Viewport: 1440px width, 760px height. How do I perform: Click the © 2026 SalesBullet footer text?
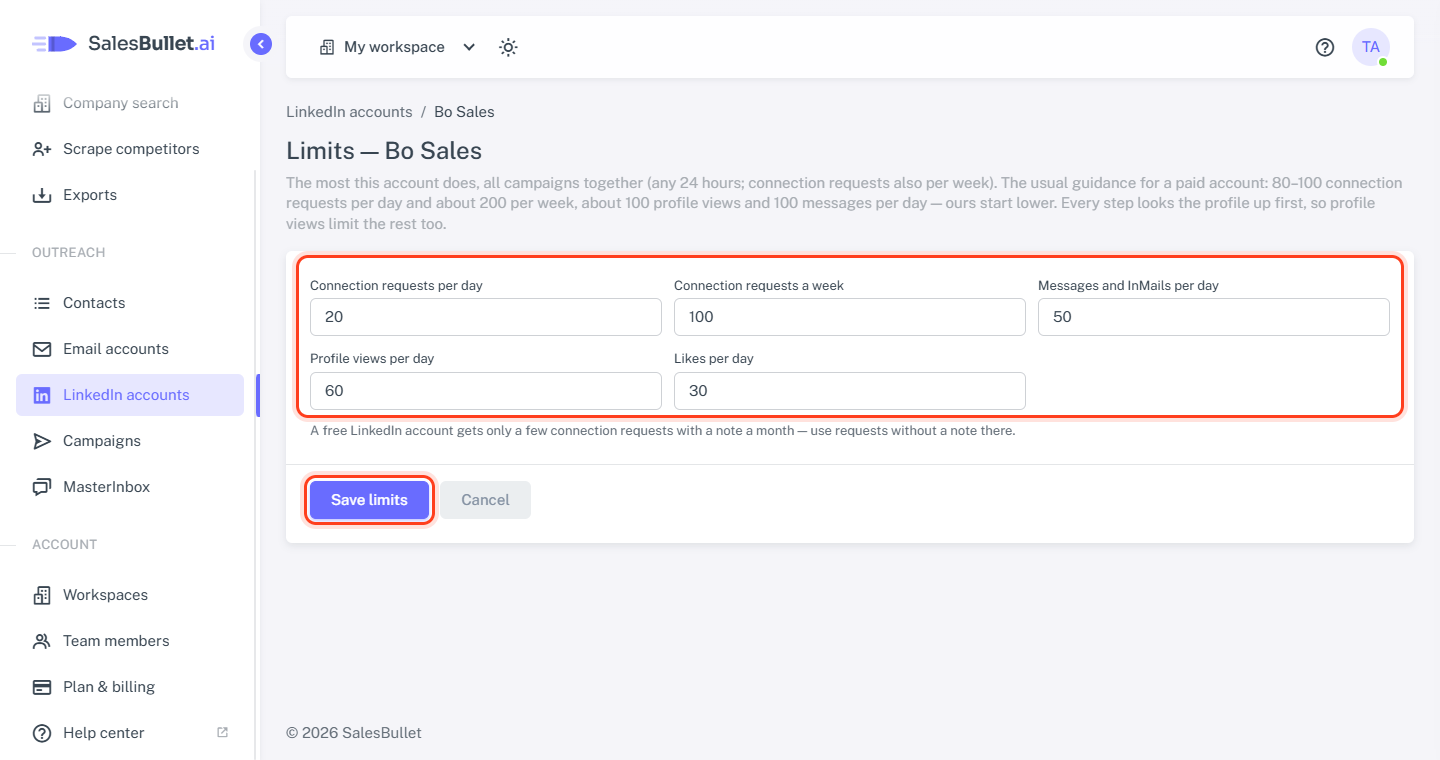(x=354, y=733)
